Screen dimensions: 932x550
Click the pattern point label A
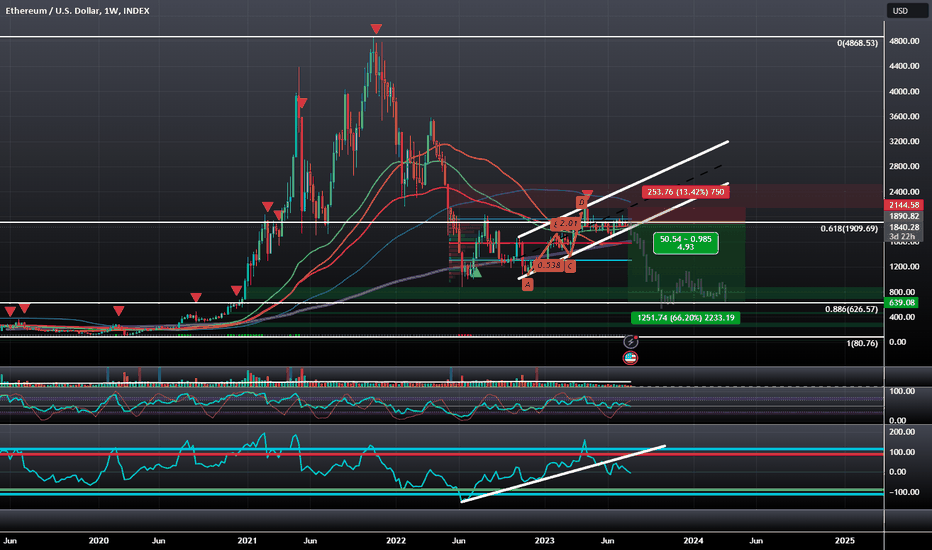click(527, 285)
